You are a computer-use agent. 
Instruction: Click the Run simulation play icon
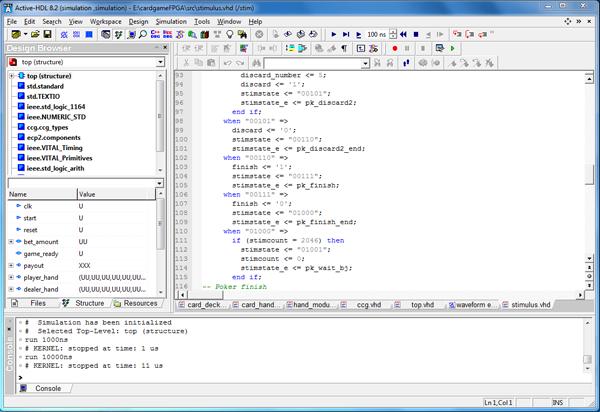pyautogui.click(x=334, y=34)
